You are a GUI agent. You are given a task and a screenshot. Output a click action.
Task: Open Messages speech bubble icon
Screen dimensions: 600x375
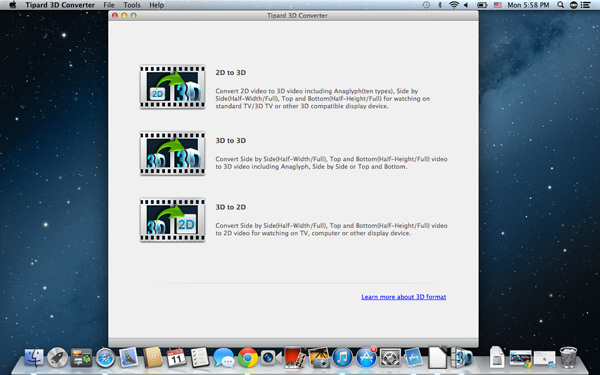coord(223,358)
